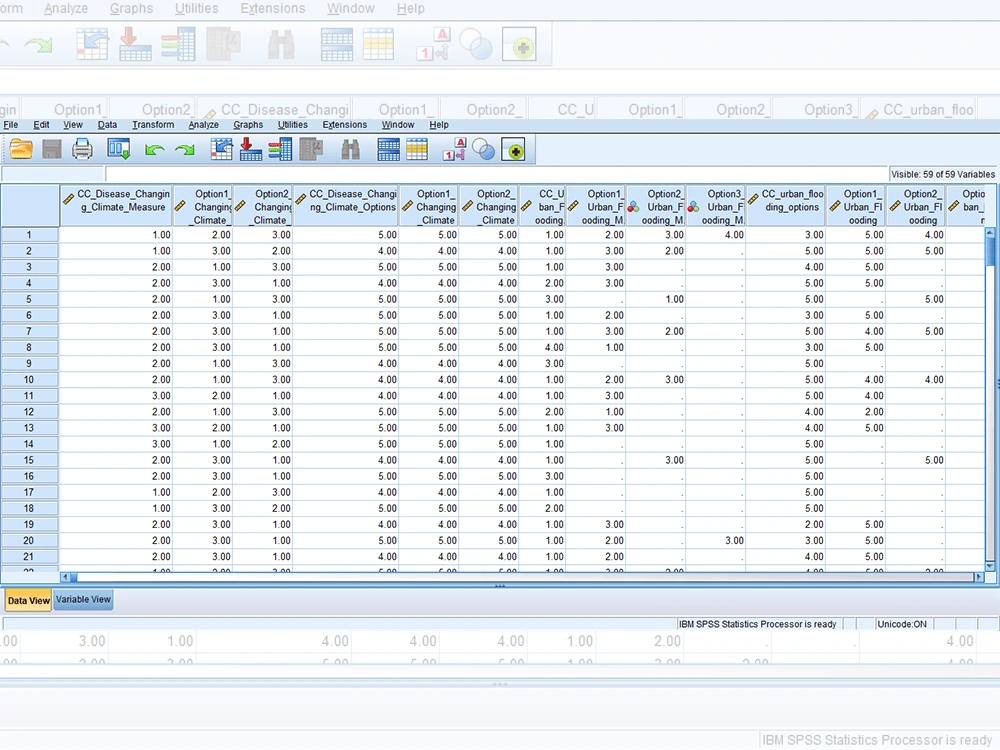Select 3.00 cell in CC_Disease_Changing_Climate_Measure row 14

pyautogui.click(x=116, y=444)
